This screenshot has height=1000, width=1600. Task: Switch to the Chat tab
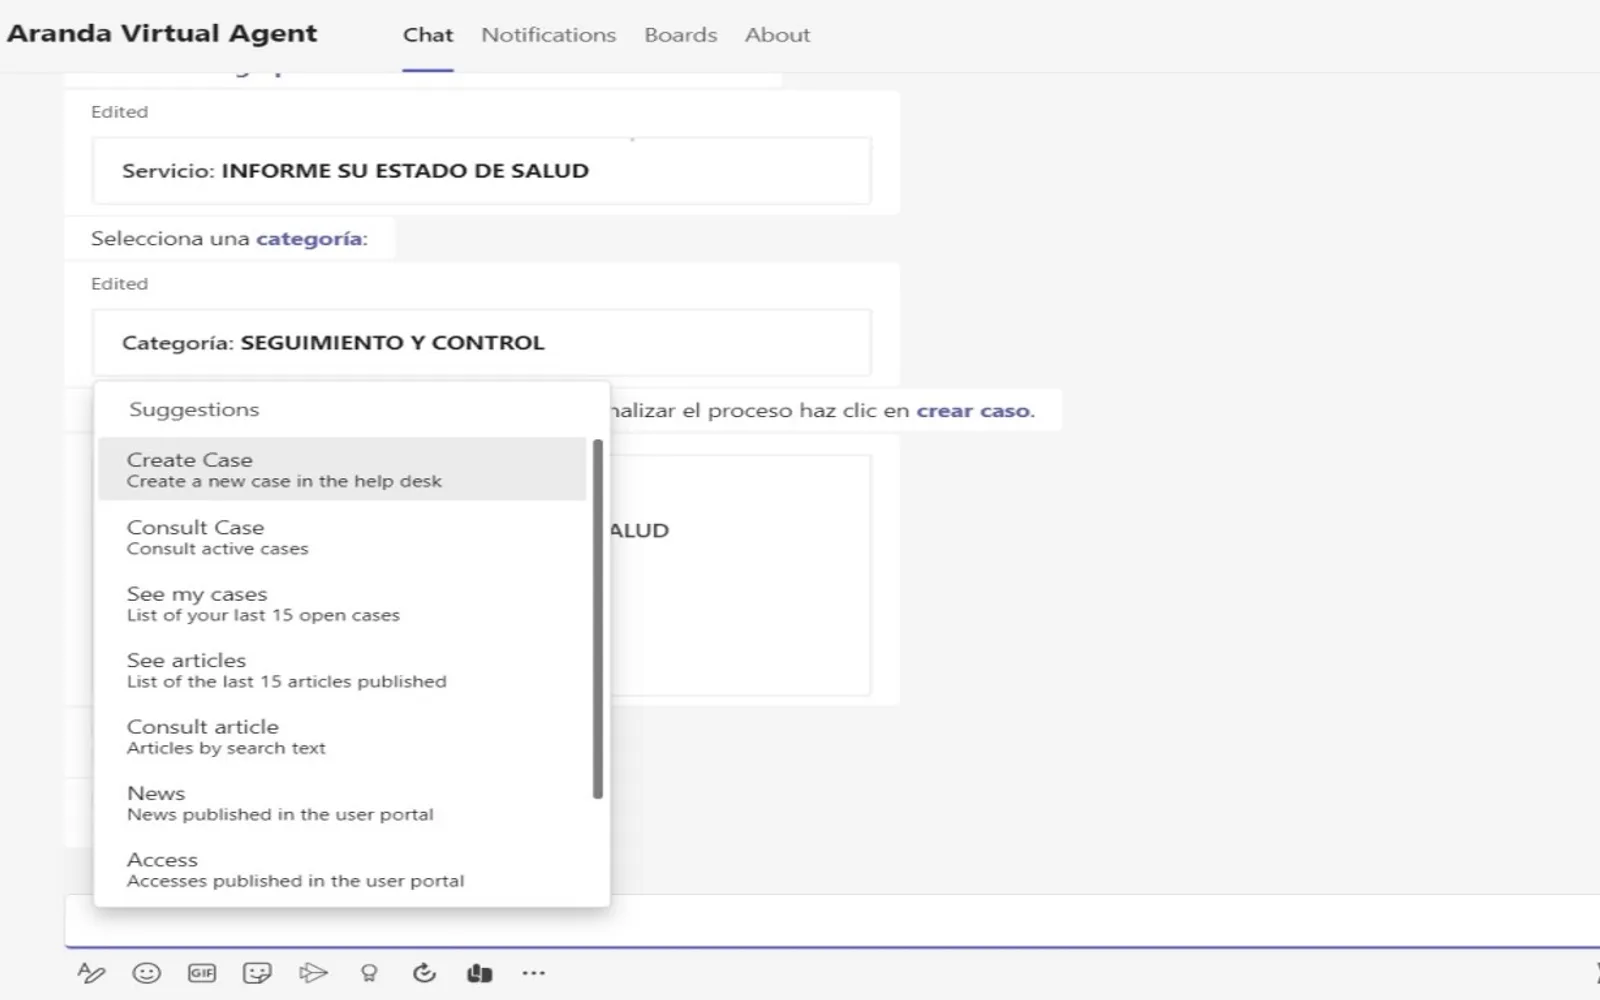point(428,35)
